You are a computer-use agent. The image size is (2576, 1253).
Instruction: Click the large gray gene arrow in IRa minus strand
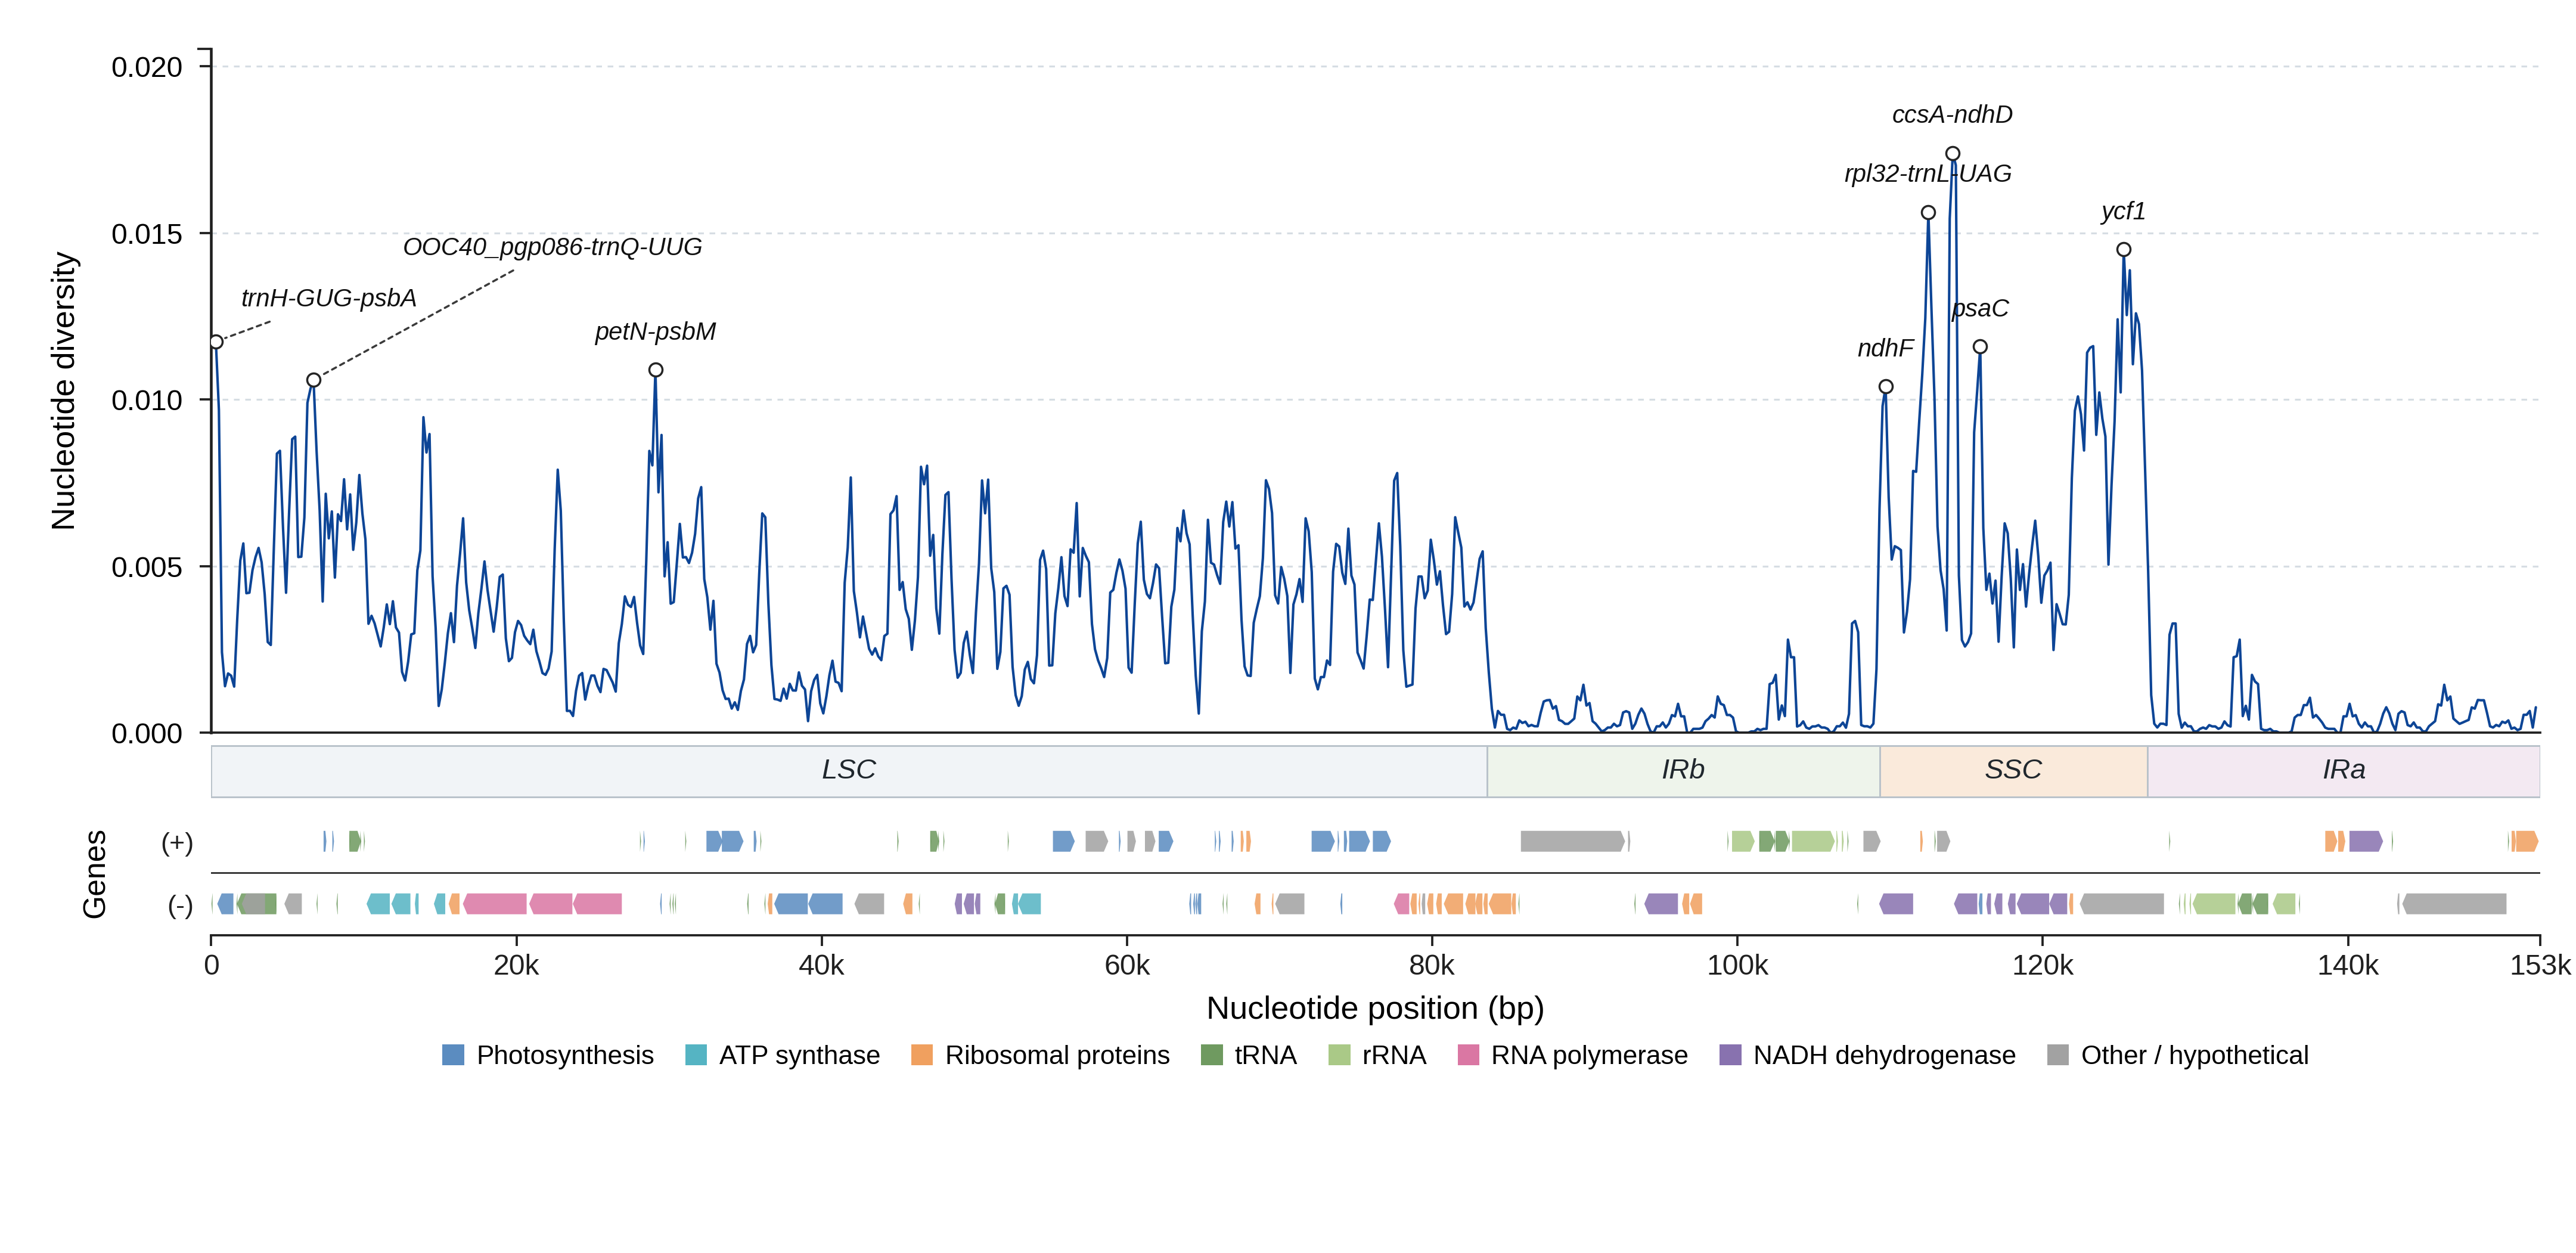coord(2454,904)
